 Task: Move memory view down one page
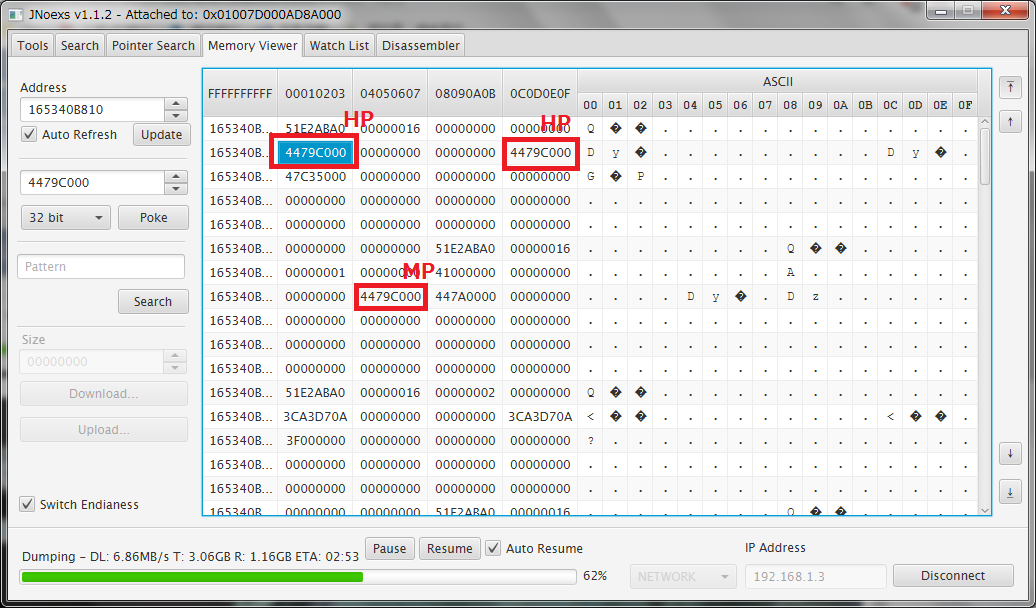[x=1010, y=454]
